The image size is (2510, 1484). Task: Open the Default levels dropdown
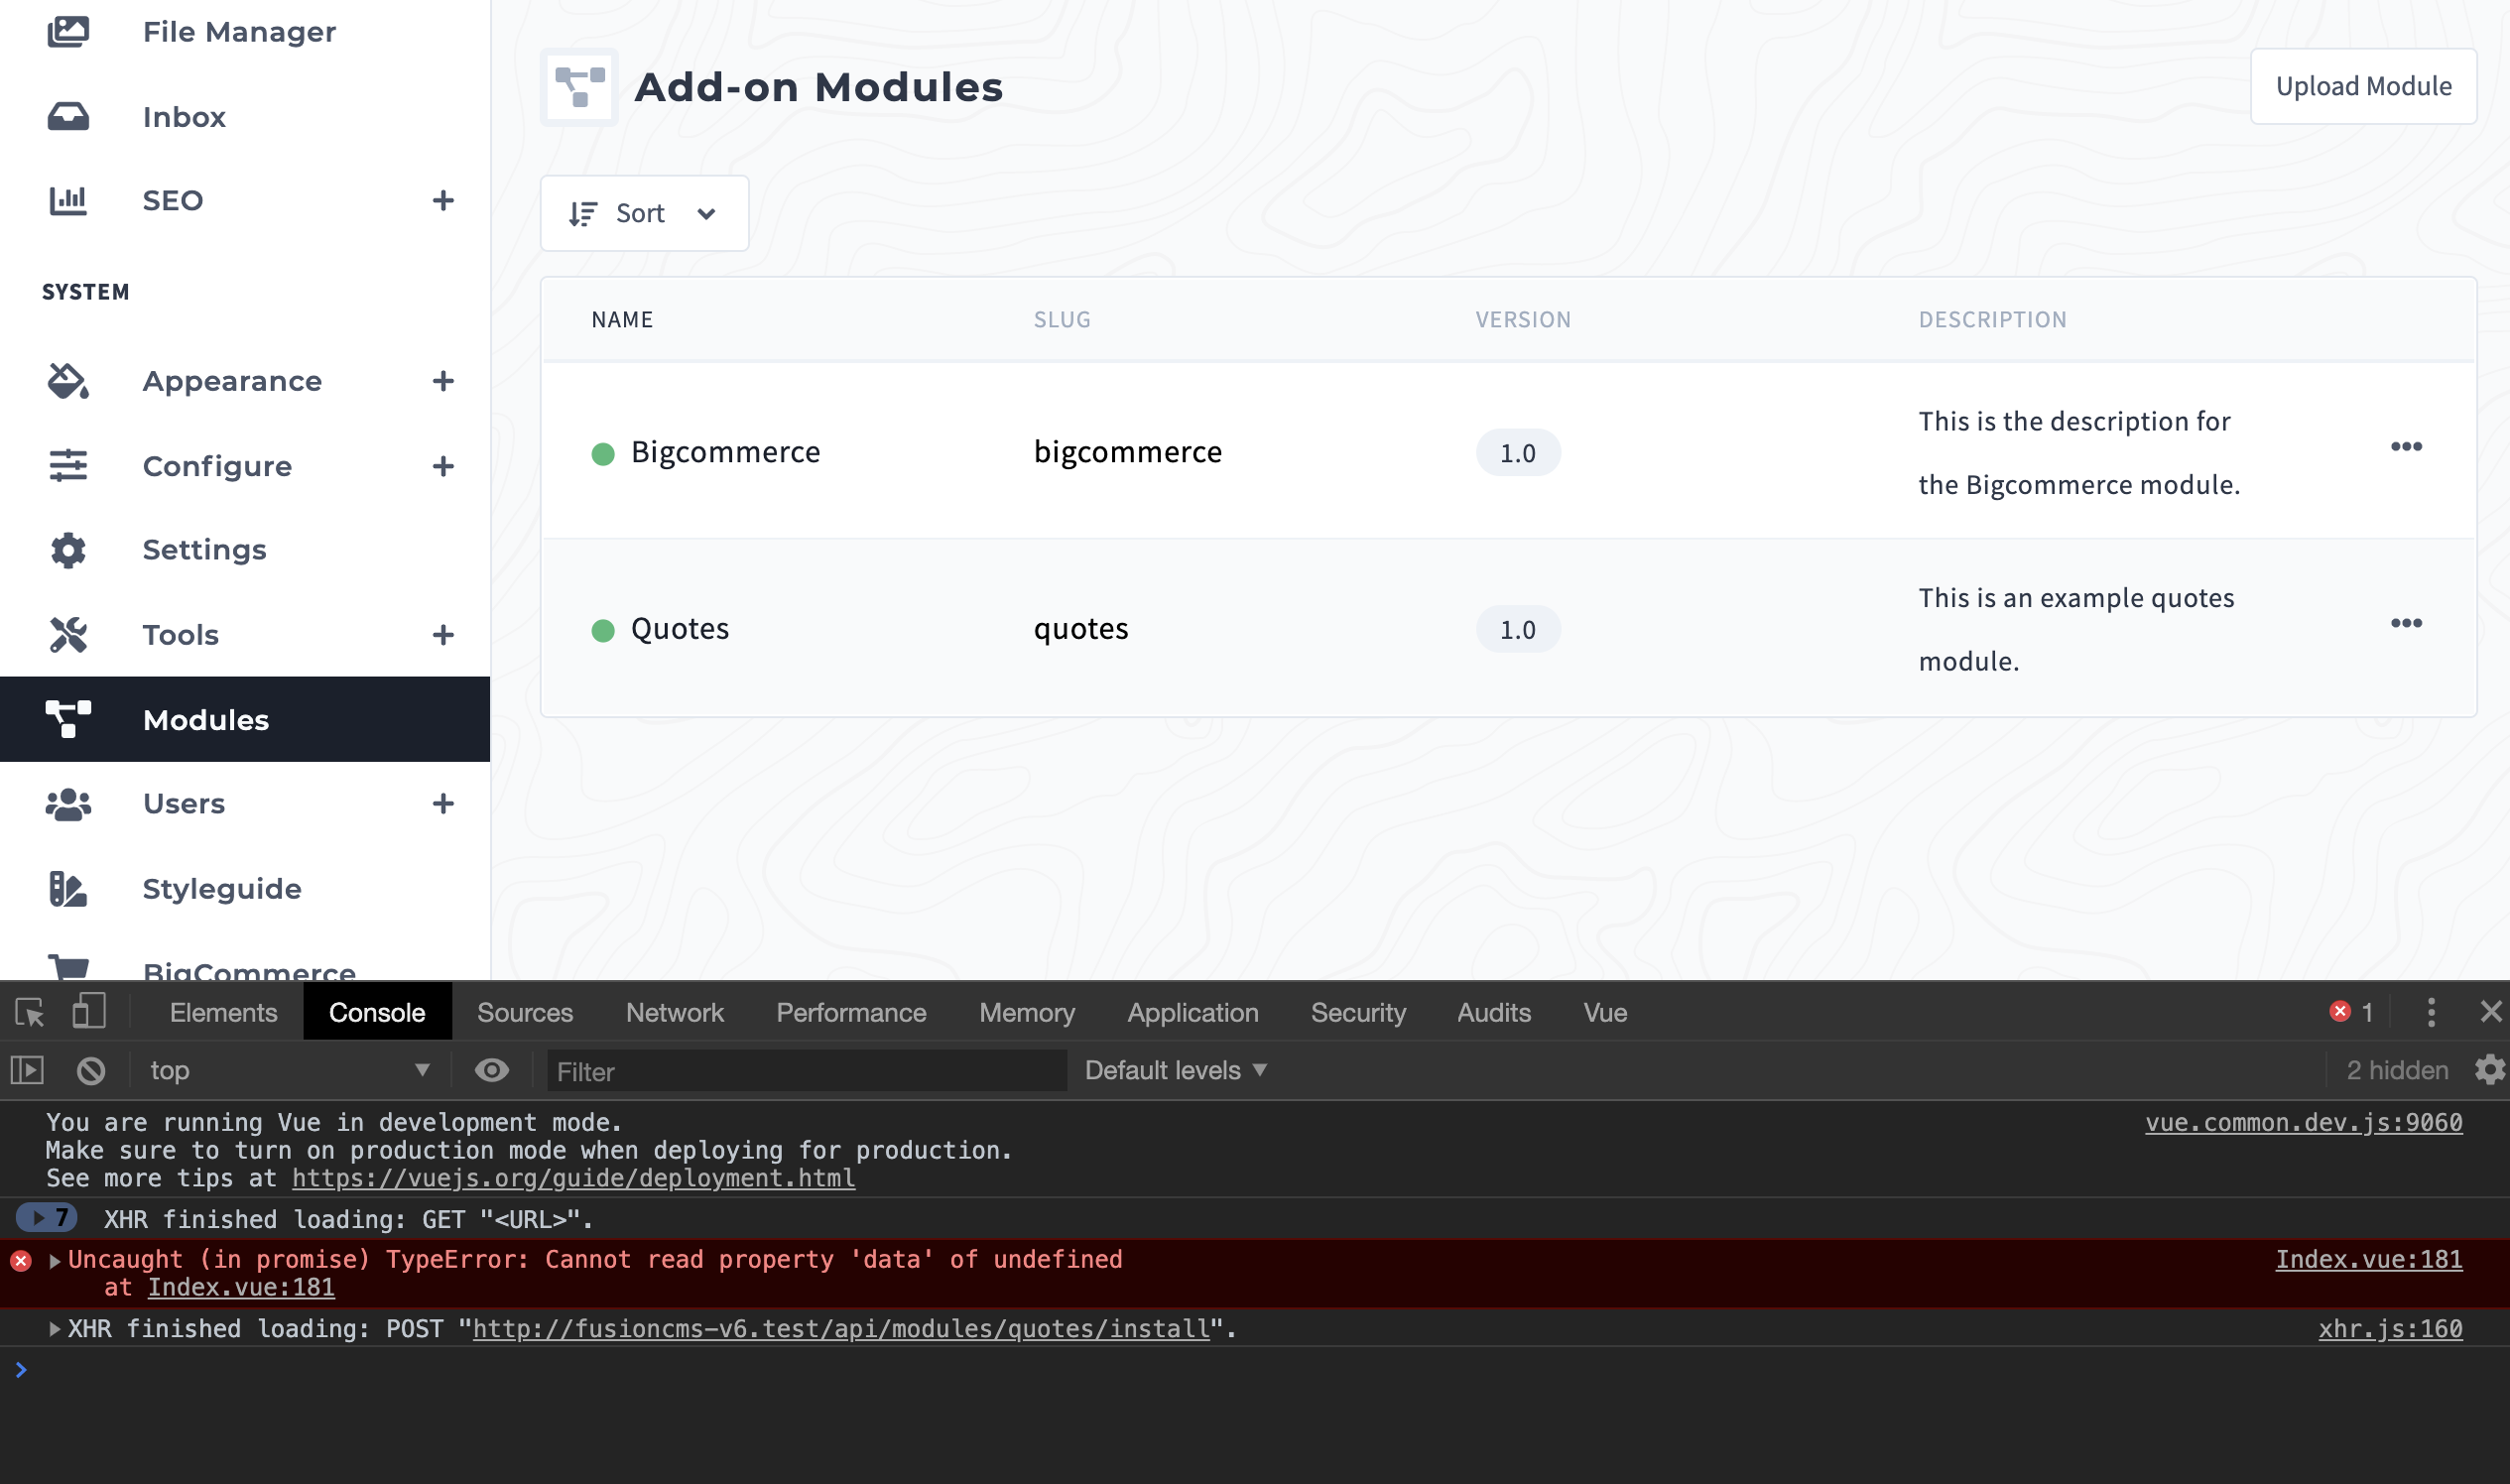(x=1173, y=1069)
